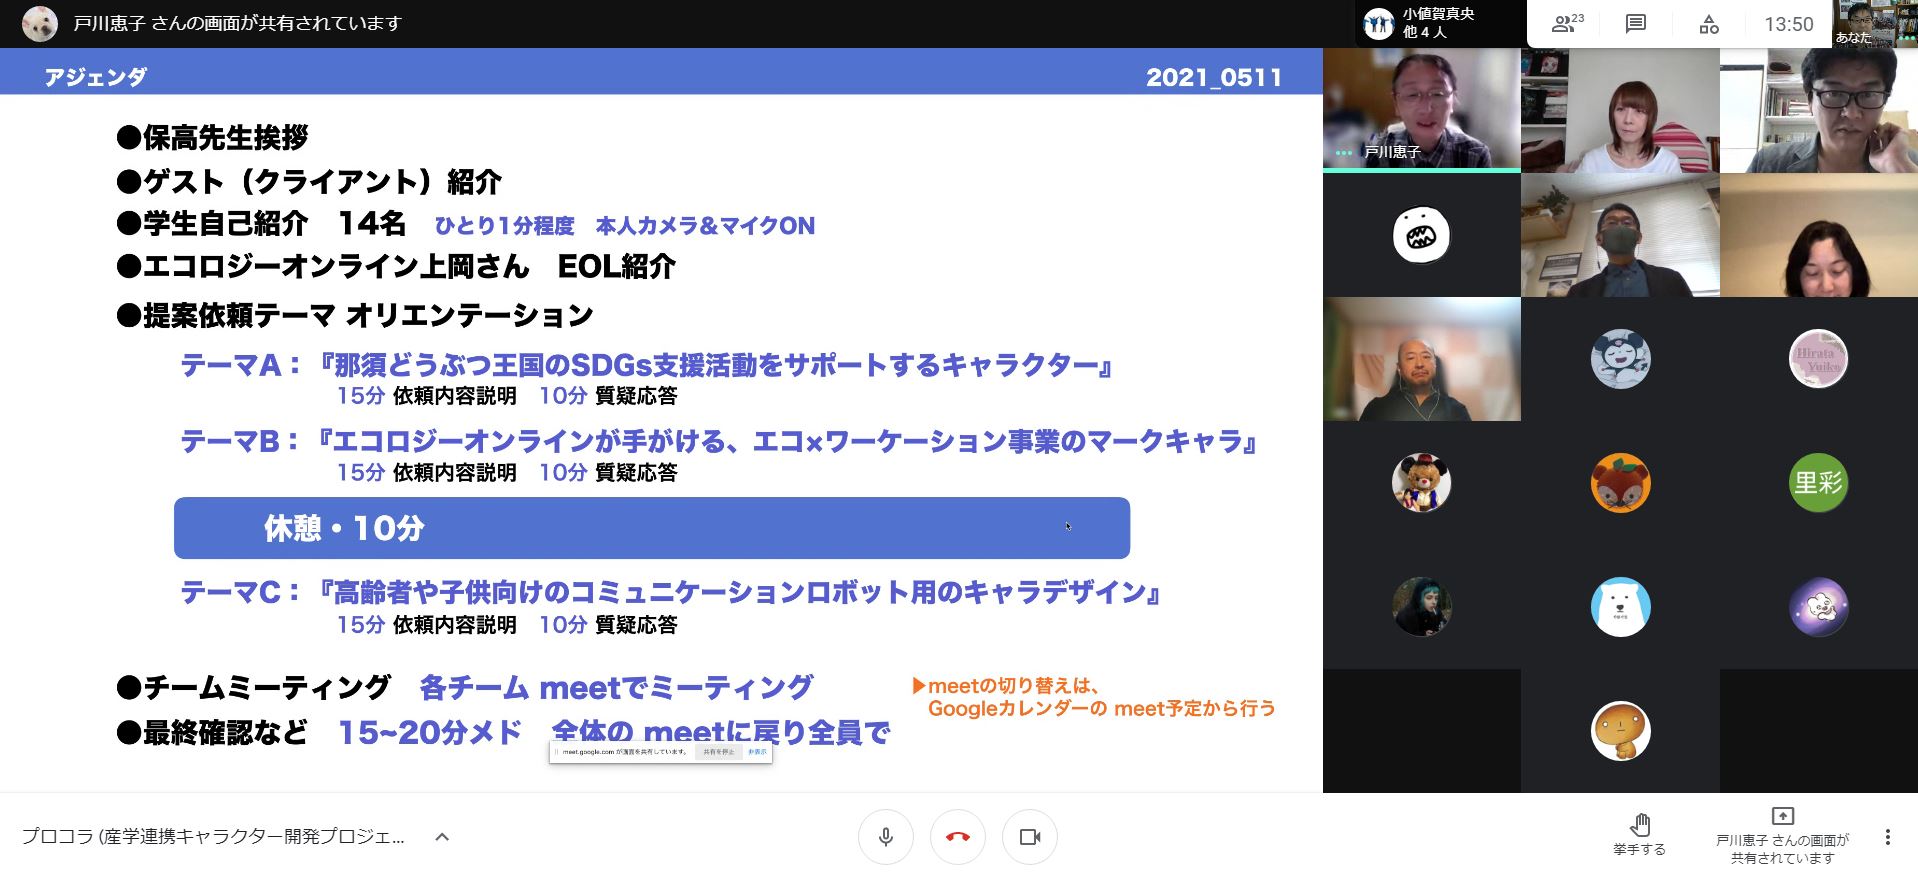This screenshot has height=878, width=1918.
Task: Click your own video thumbnail labeled あなた
Action: [1874, 24]
